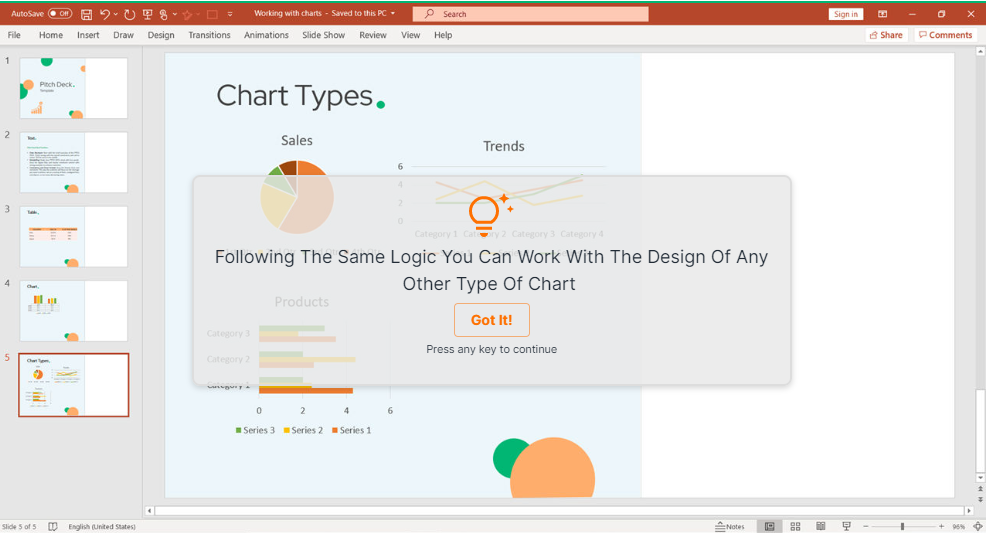Open the Slide Show tab
This screenshot has width=986, height=533.
(323, 35)
